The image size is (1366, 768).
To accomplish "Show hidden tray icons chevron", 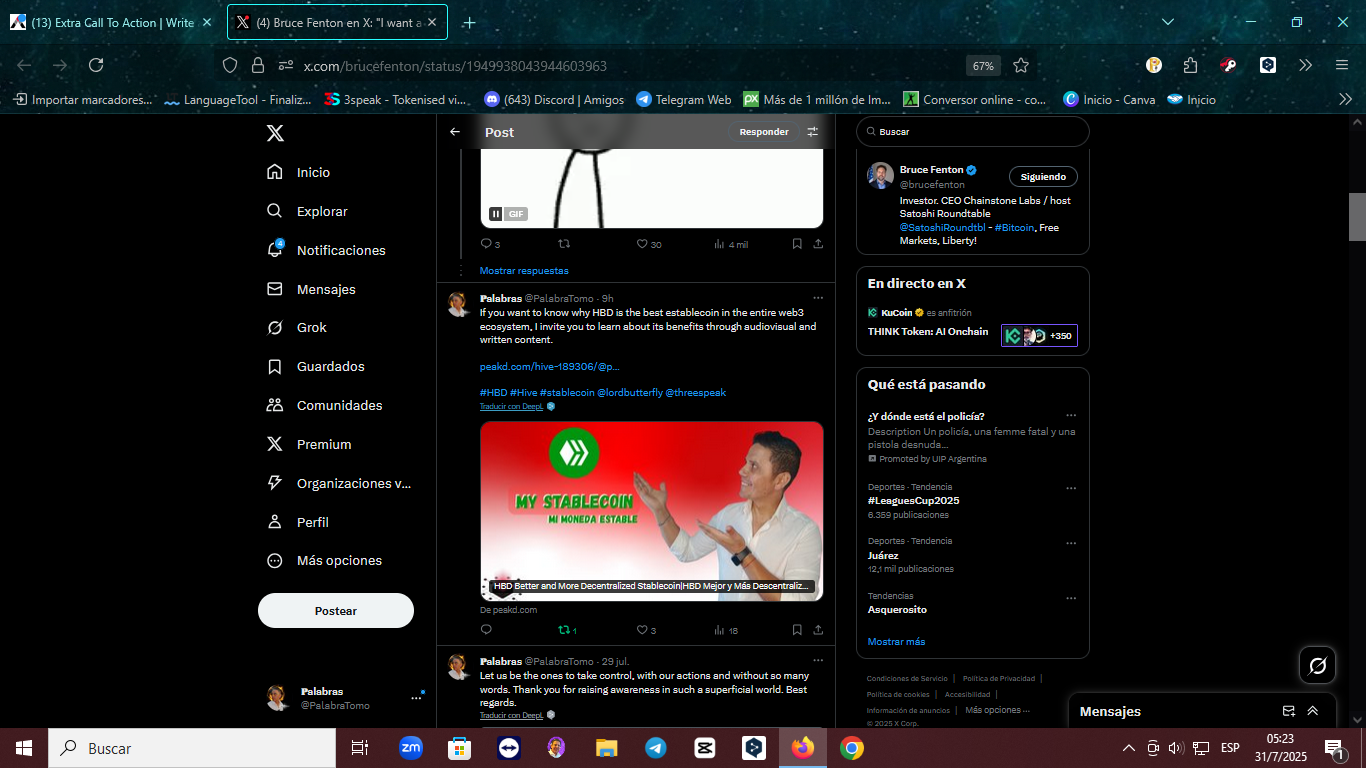I will [1129, 748].
